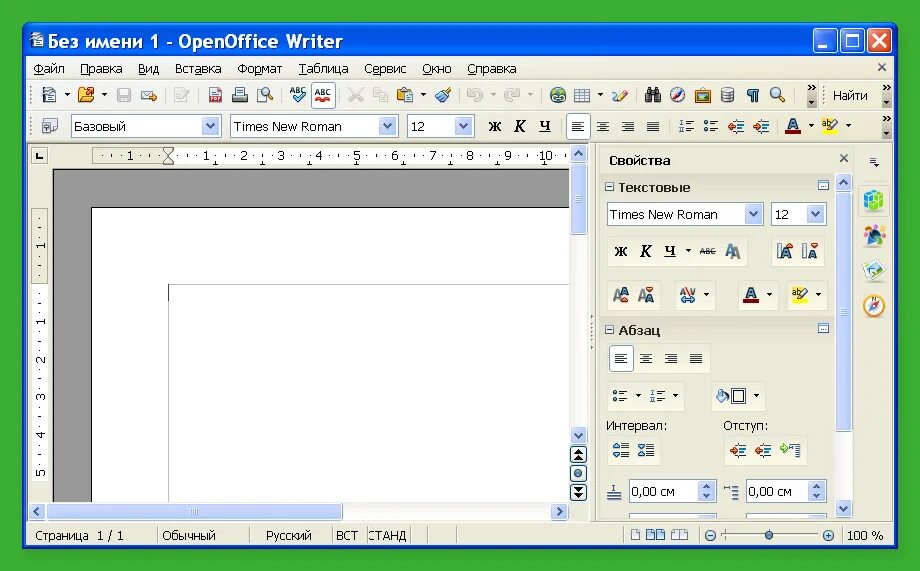Open the sidebar font name dropdown
This screenshot has height=571, width=920.
pos(753,214)
